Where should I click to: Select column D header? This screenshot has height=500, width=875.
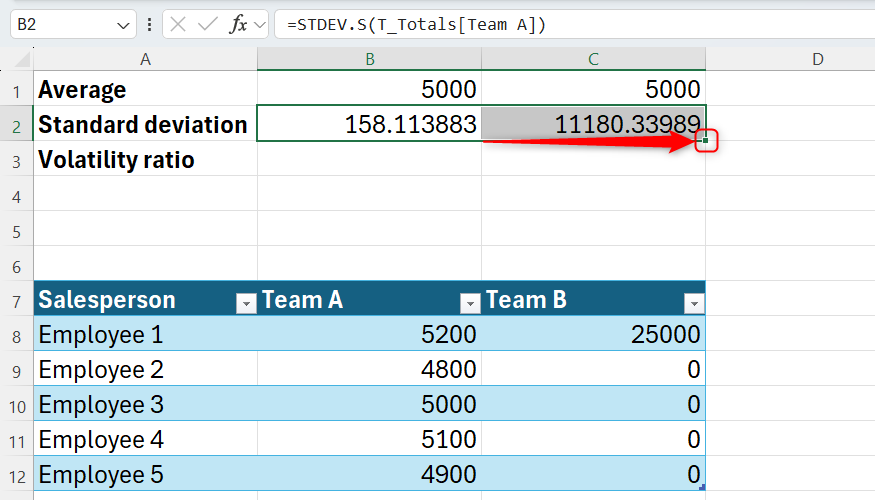pos(817,60)
